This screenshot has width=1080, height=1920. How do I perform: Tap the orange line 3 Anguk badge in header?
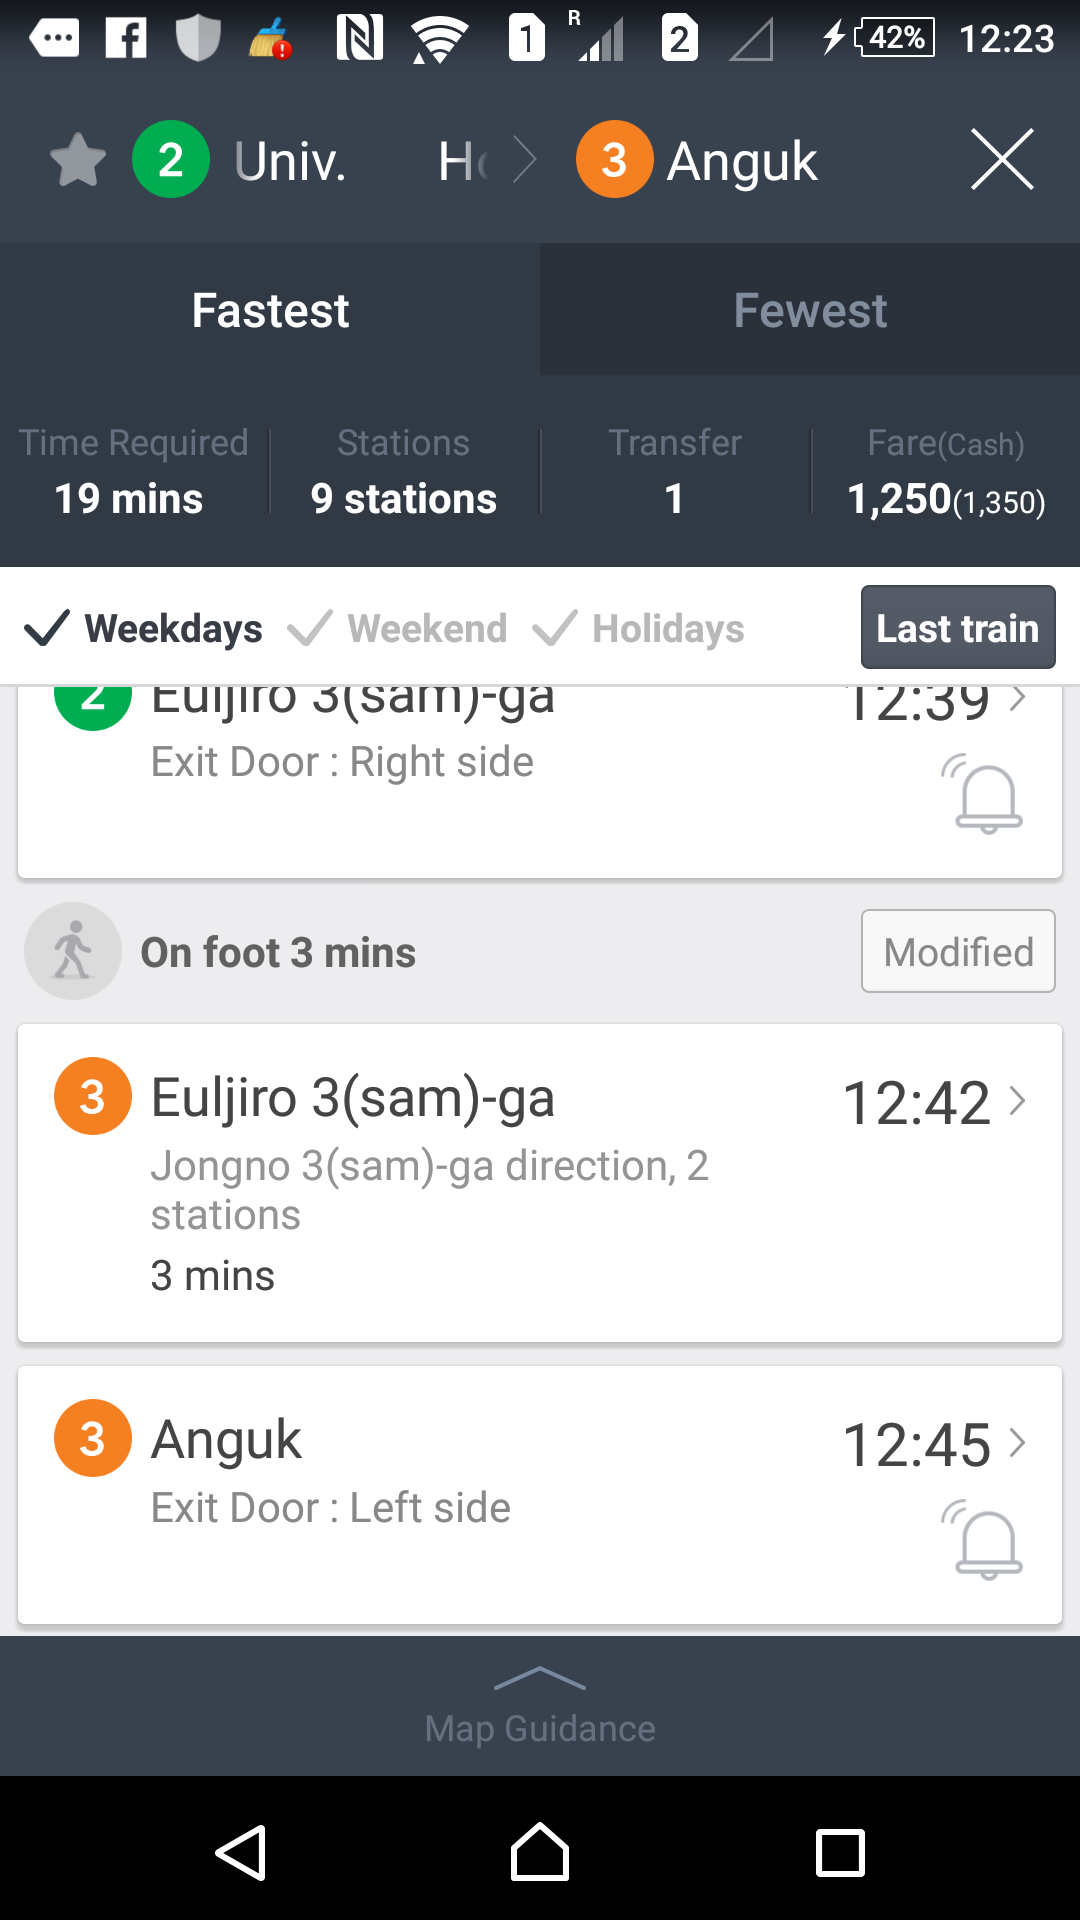click(614, 160)
